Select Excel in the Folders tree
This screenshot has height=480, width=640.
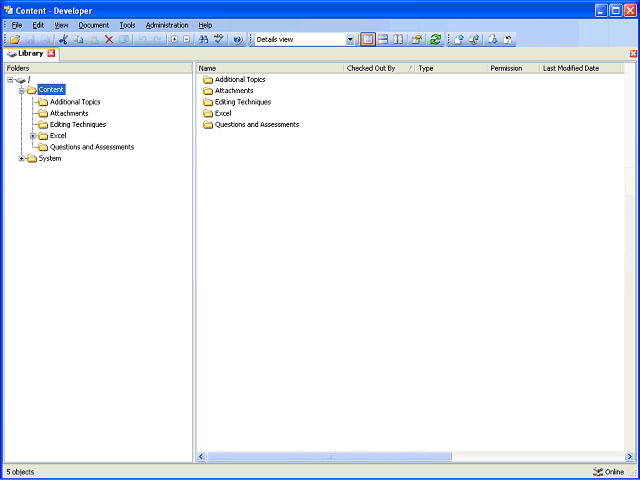click(58, 136)
